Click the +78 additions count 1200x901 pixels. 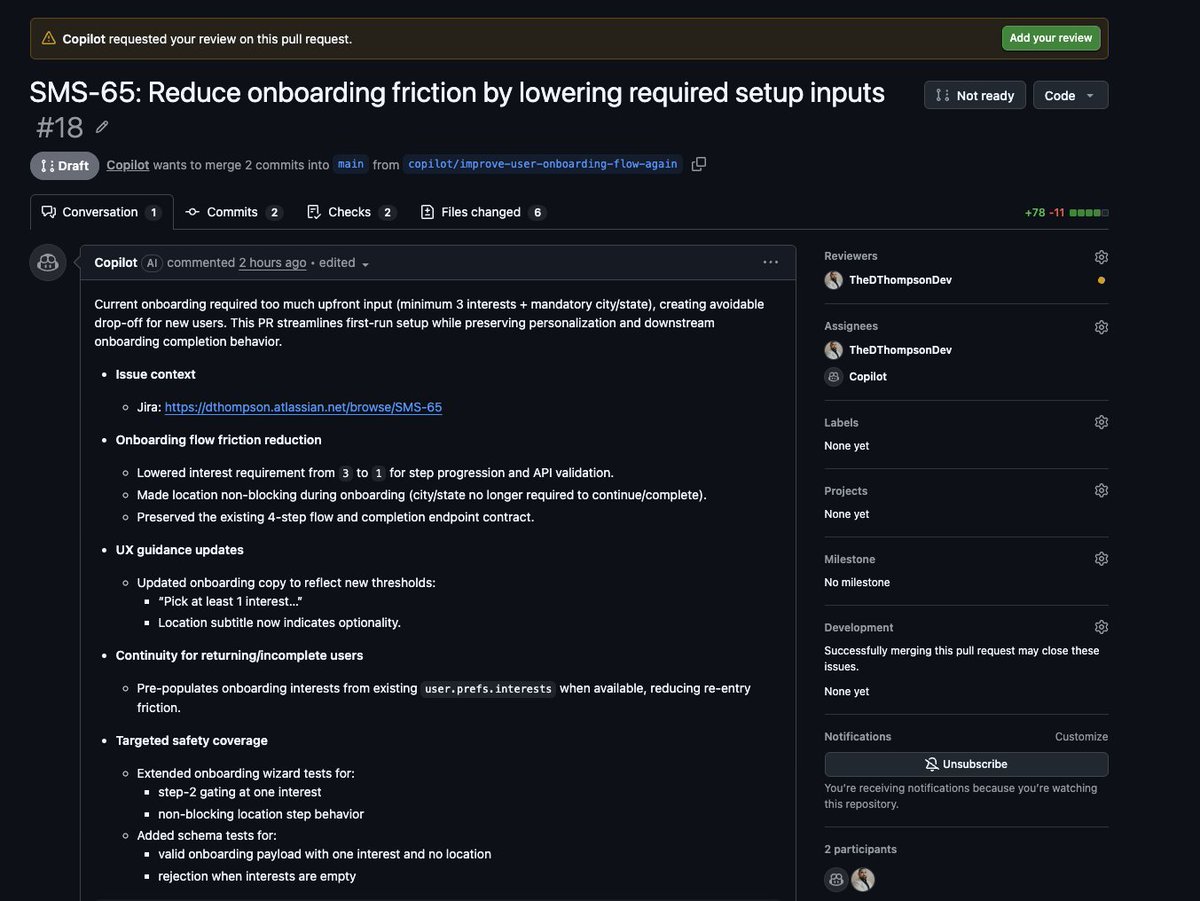click(x=1035, y=213)
